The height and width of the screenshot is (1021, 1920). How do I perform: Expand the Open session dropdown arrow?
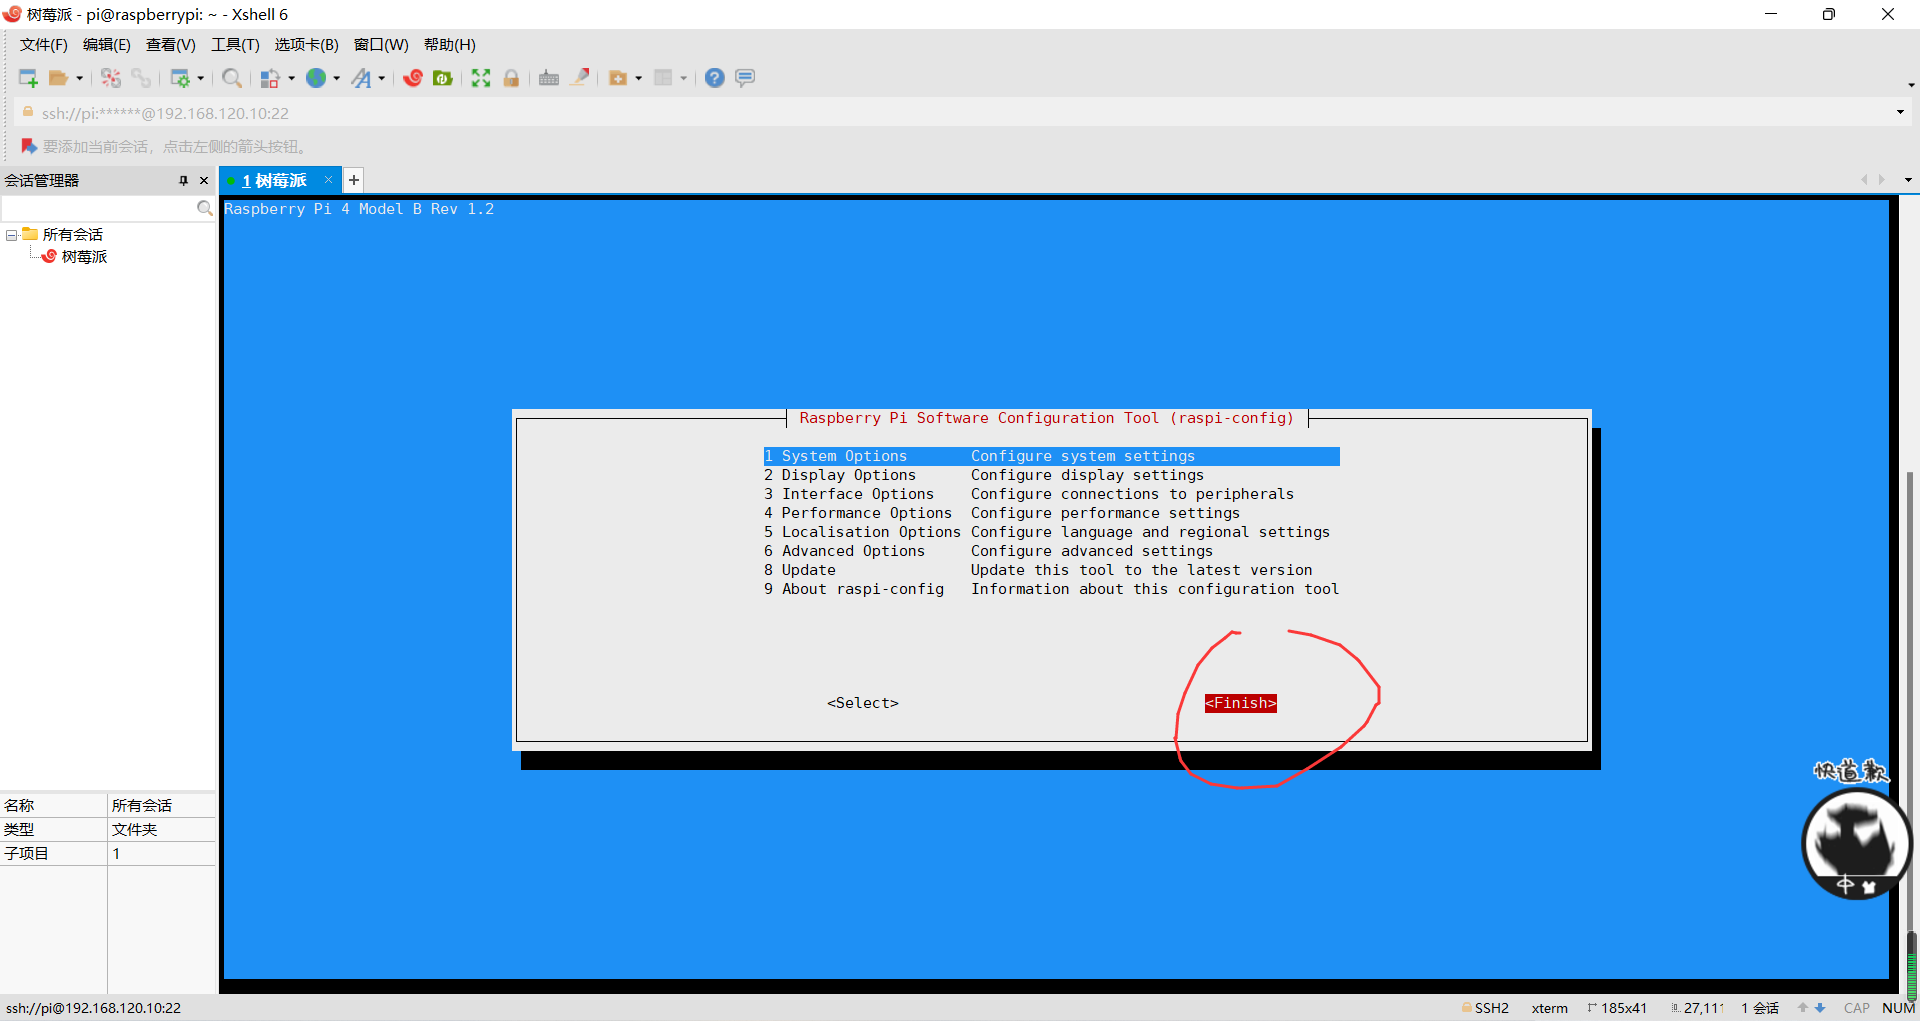pyautogui.click(x=80, y=78)
